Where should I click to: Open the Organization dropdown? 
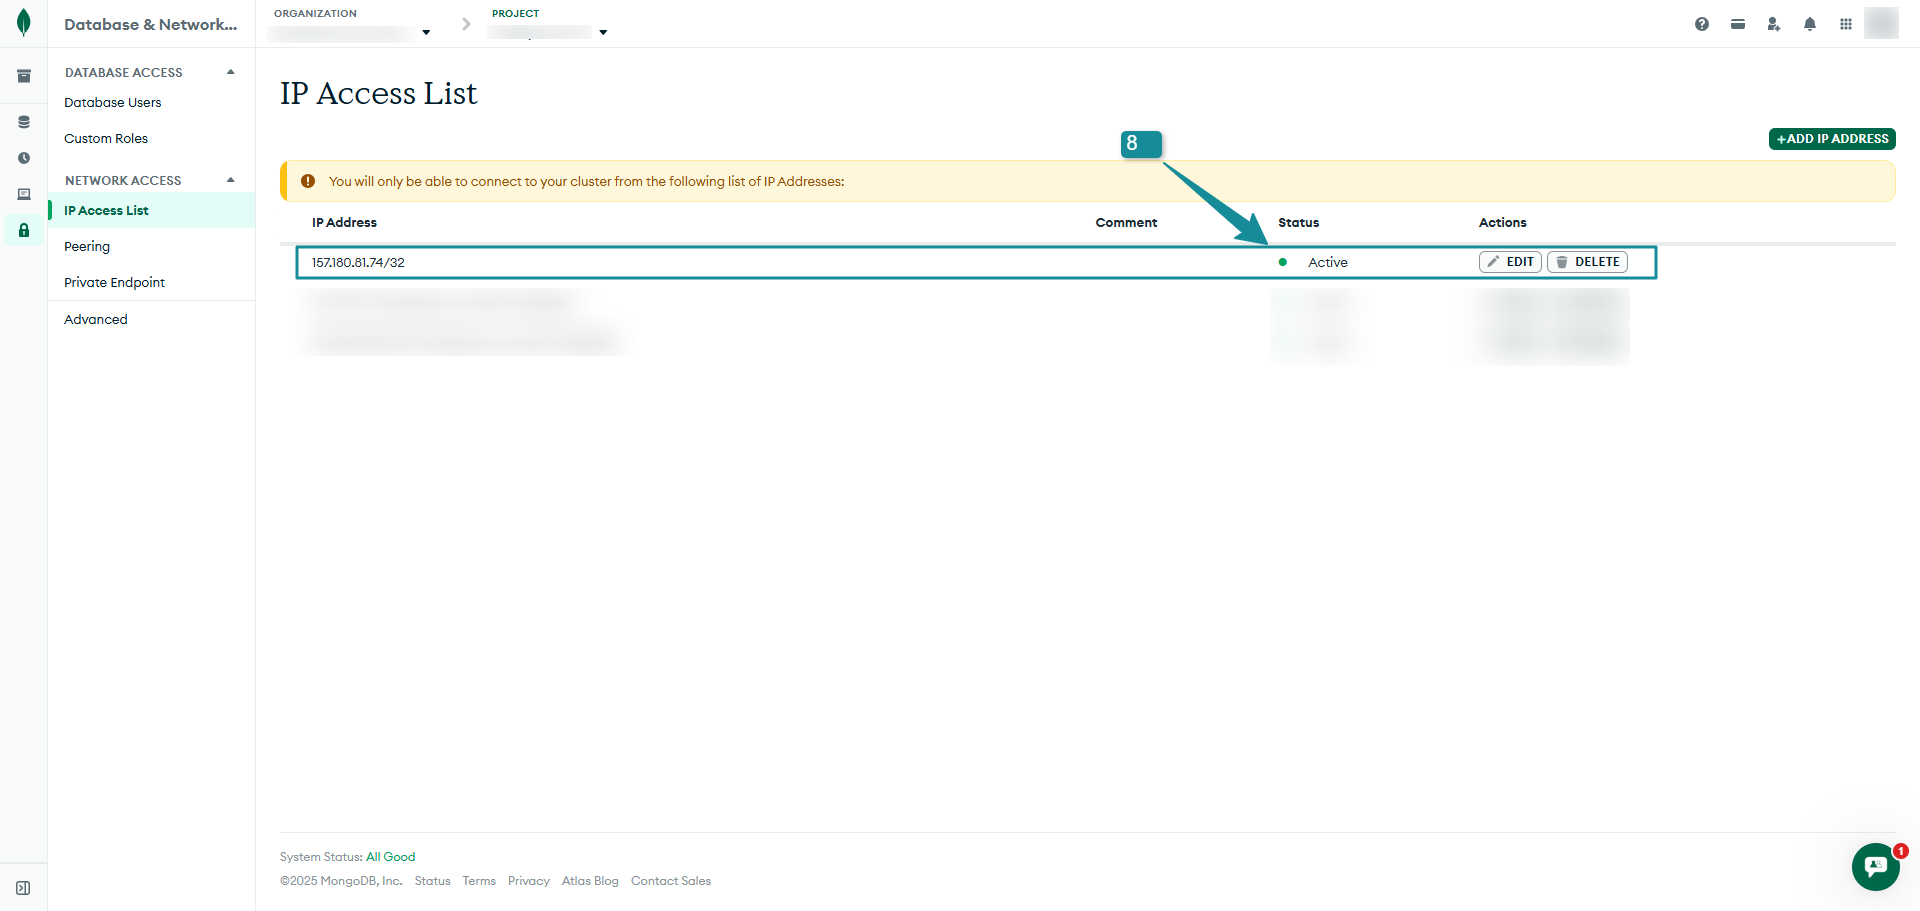point(426,33)
